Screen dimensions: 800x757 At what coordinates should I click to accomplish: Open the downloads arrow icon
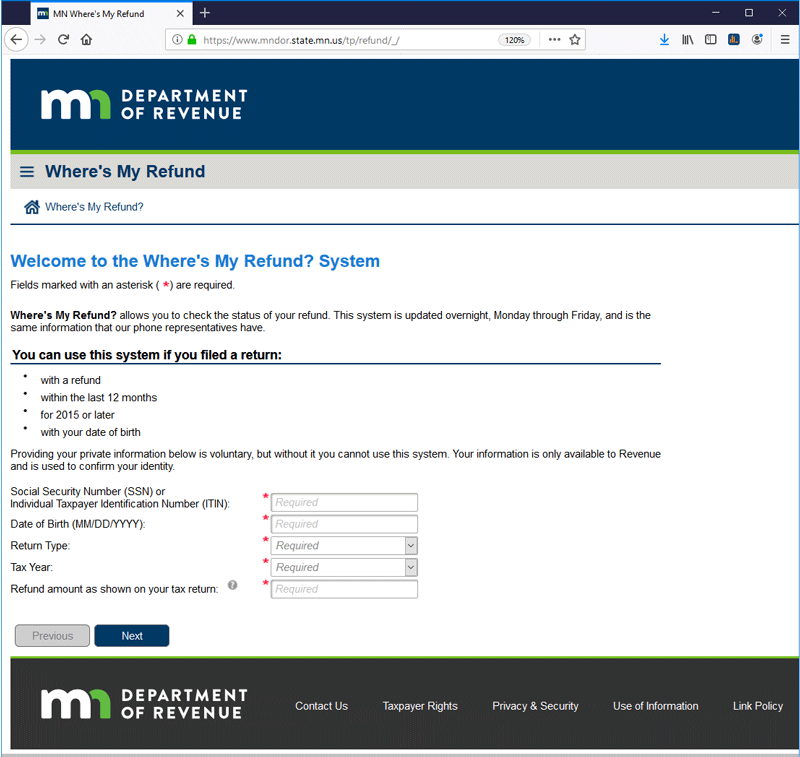point(664,40)
